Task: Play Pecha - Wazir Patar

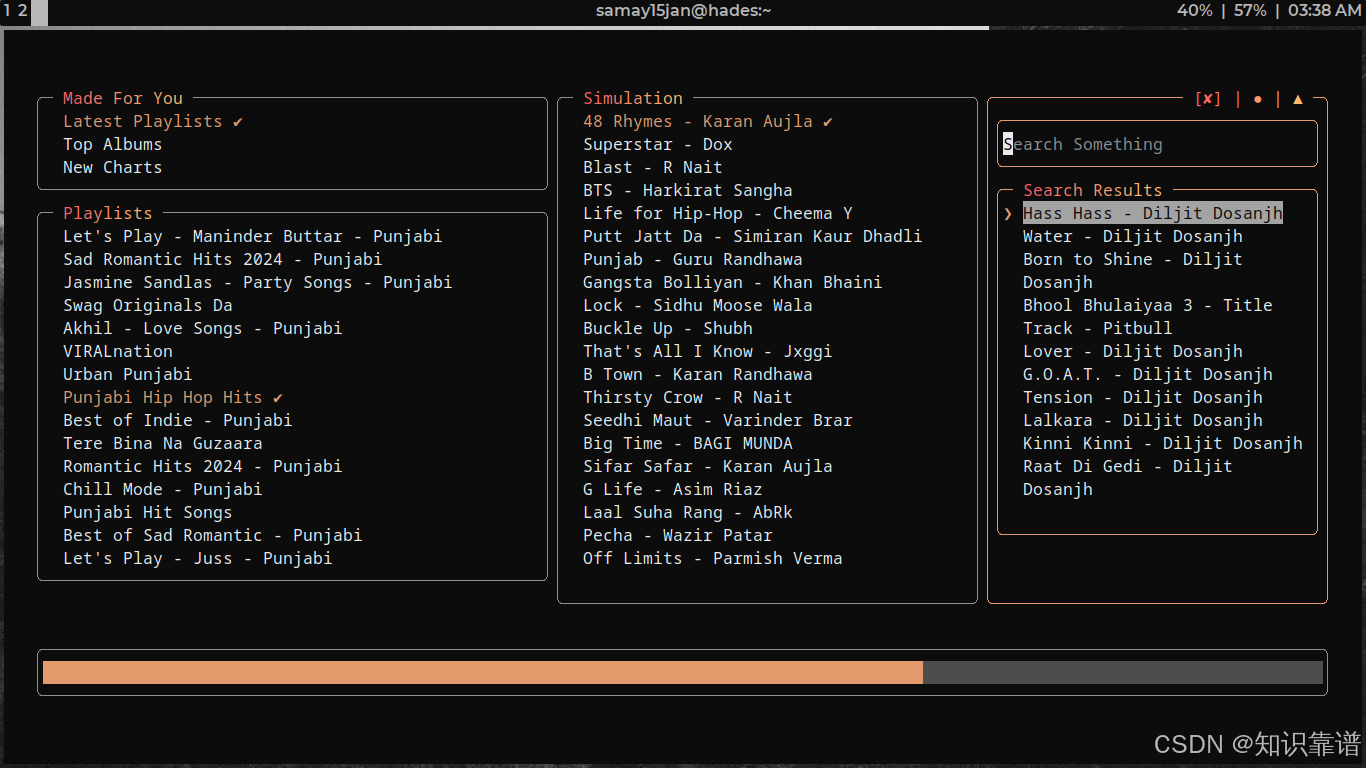Action: (678, 535)
